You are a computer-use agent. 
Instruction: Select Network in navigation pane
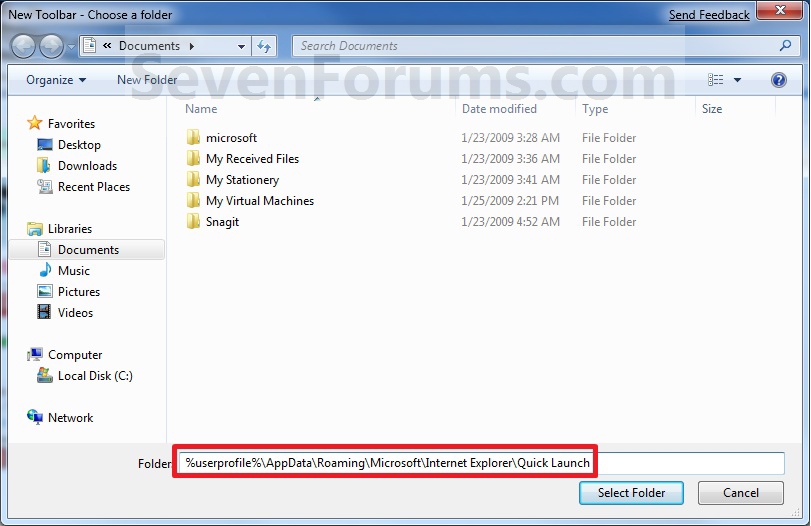tap(70, 417)
